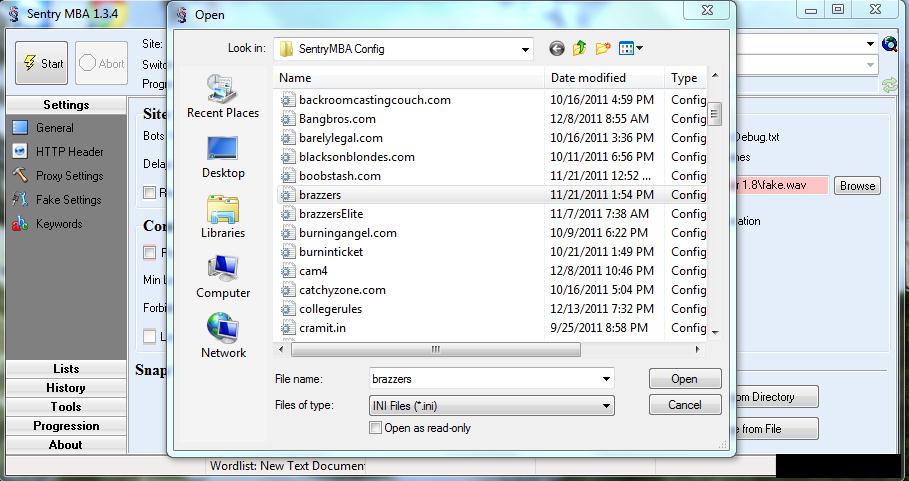The image size is (909, 481).
Task: Click the Open button in dialog
Action: [x=685, y=379]
